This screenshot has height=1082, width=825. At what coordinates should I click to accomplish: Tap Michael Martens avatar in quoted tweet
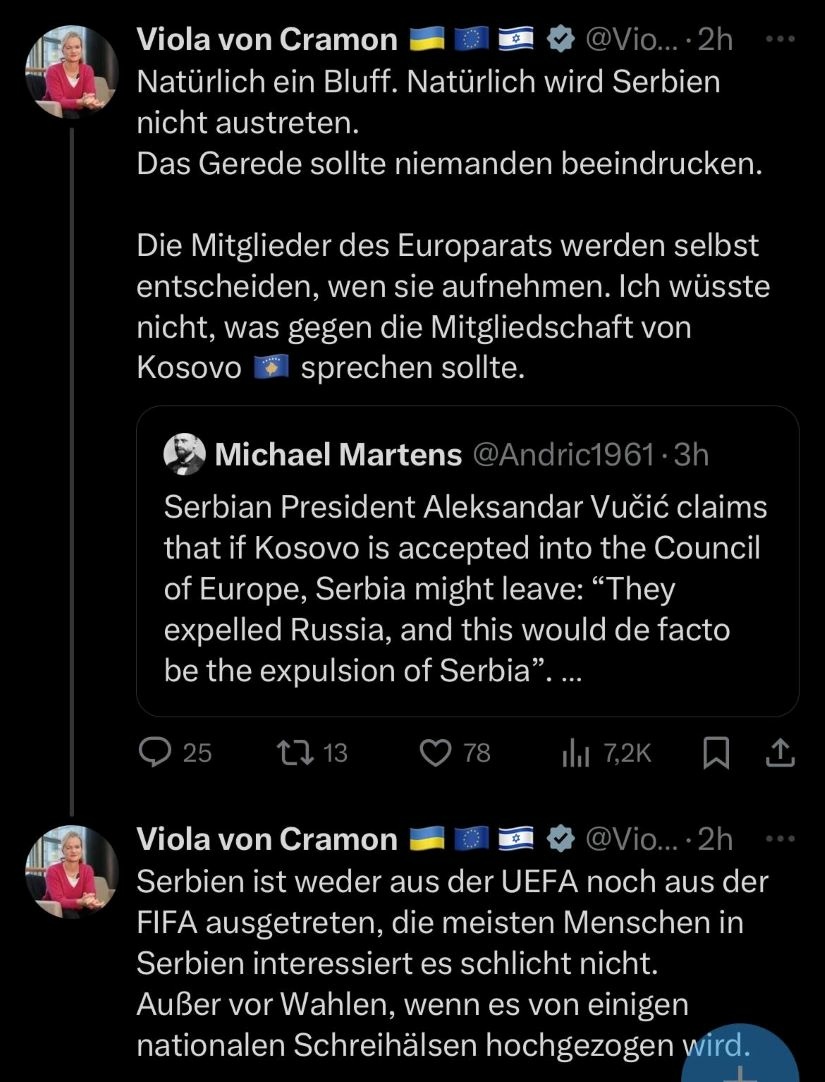[x=185, y=454]
